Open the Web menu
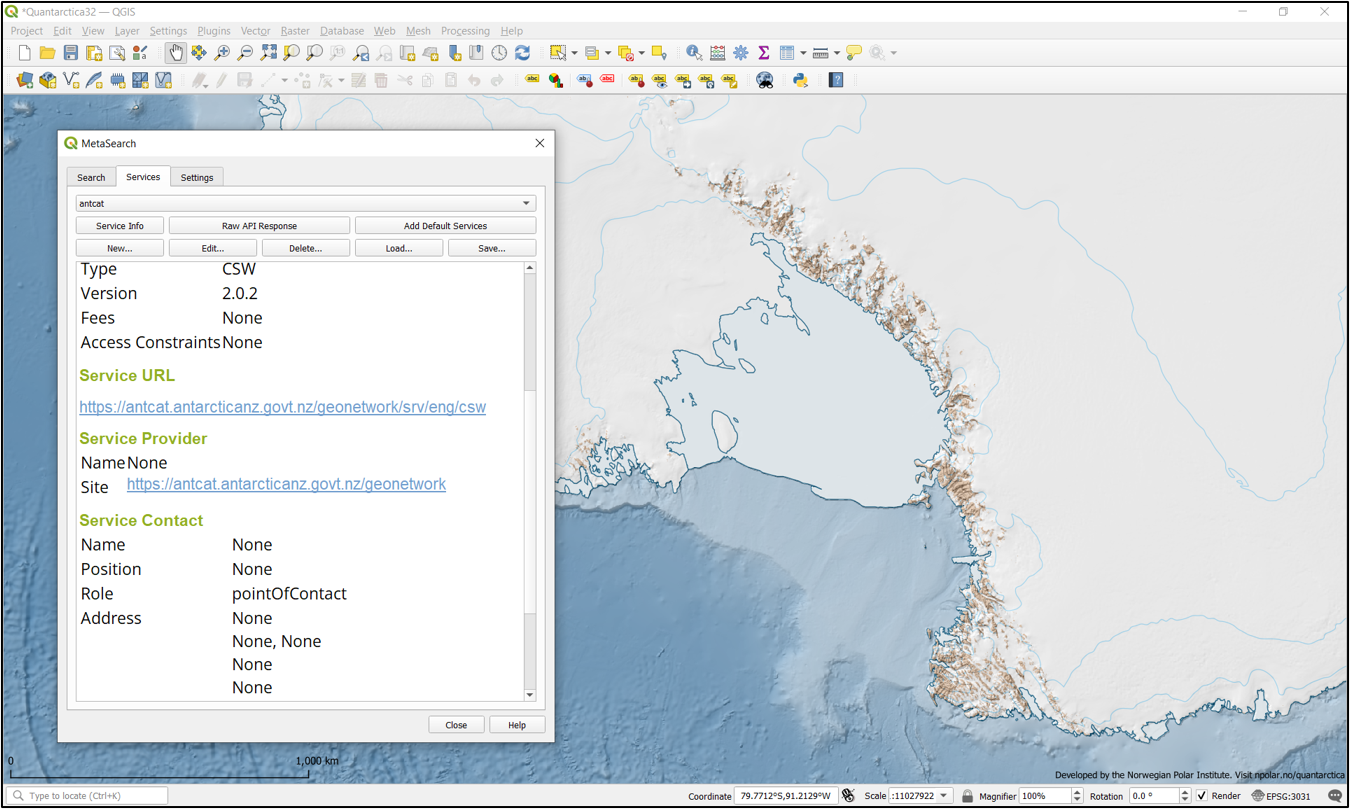This screenshot has height=809, width=1350. click(385, 31)
